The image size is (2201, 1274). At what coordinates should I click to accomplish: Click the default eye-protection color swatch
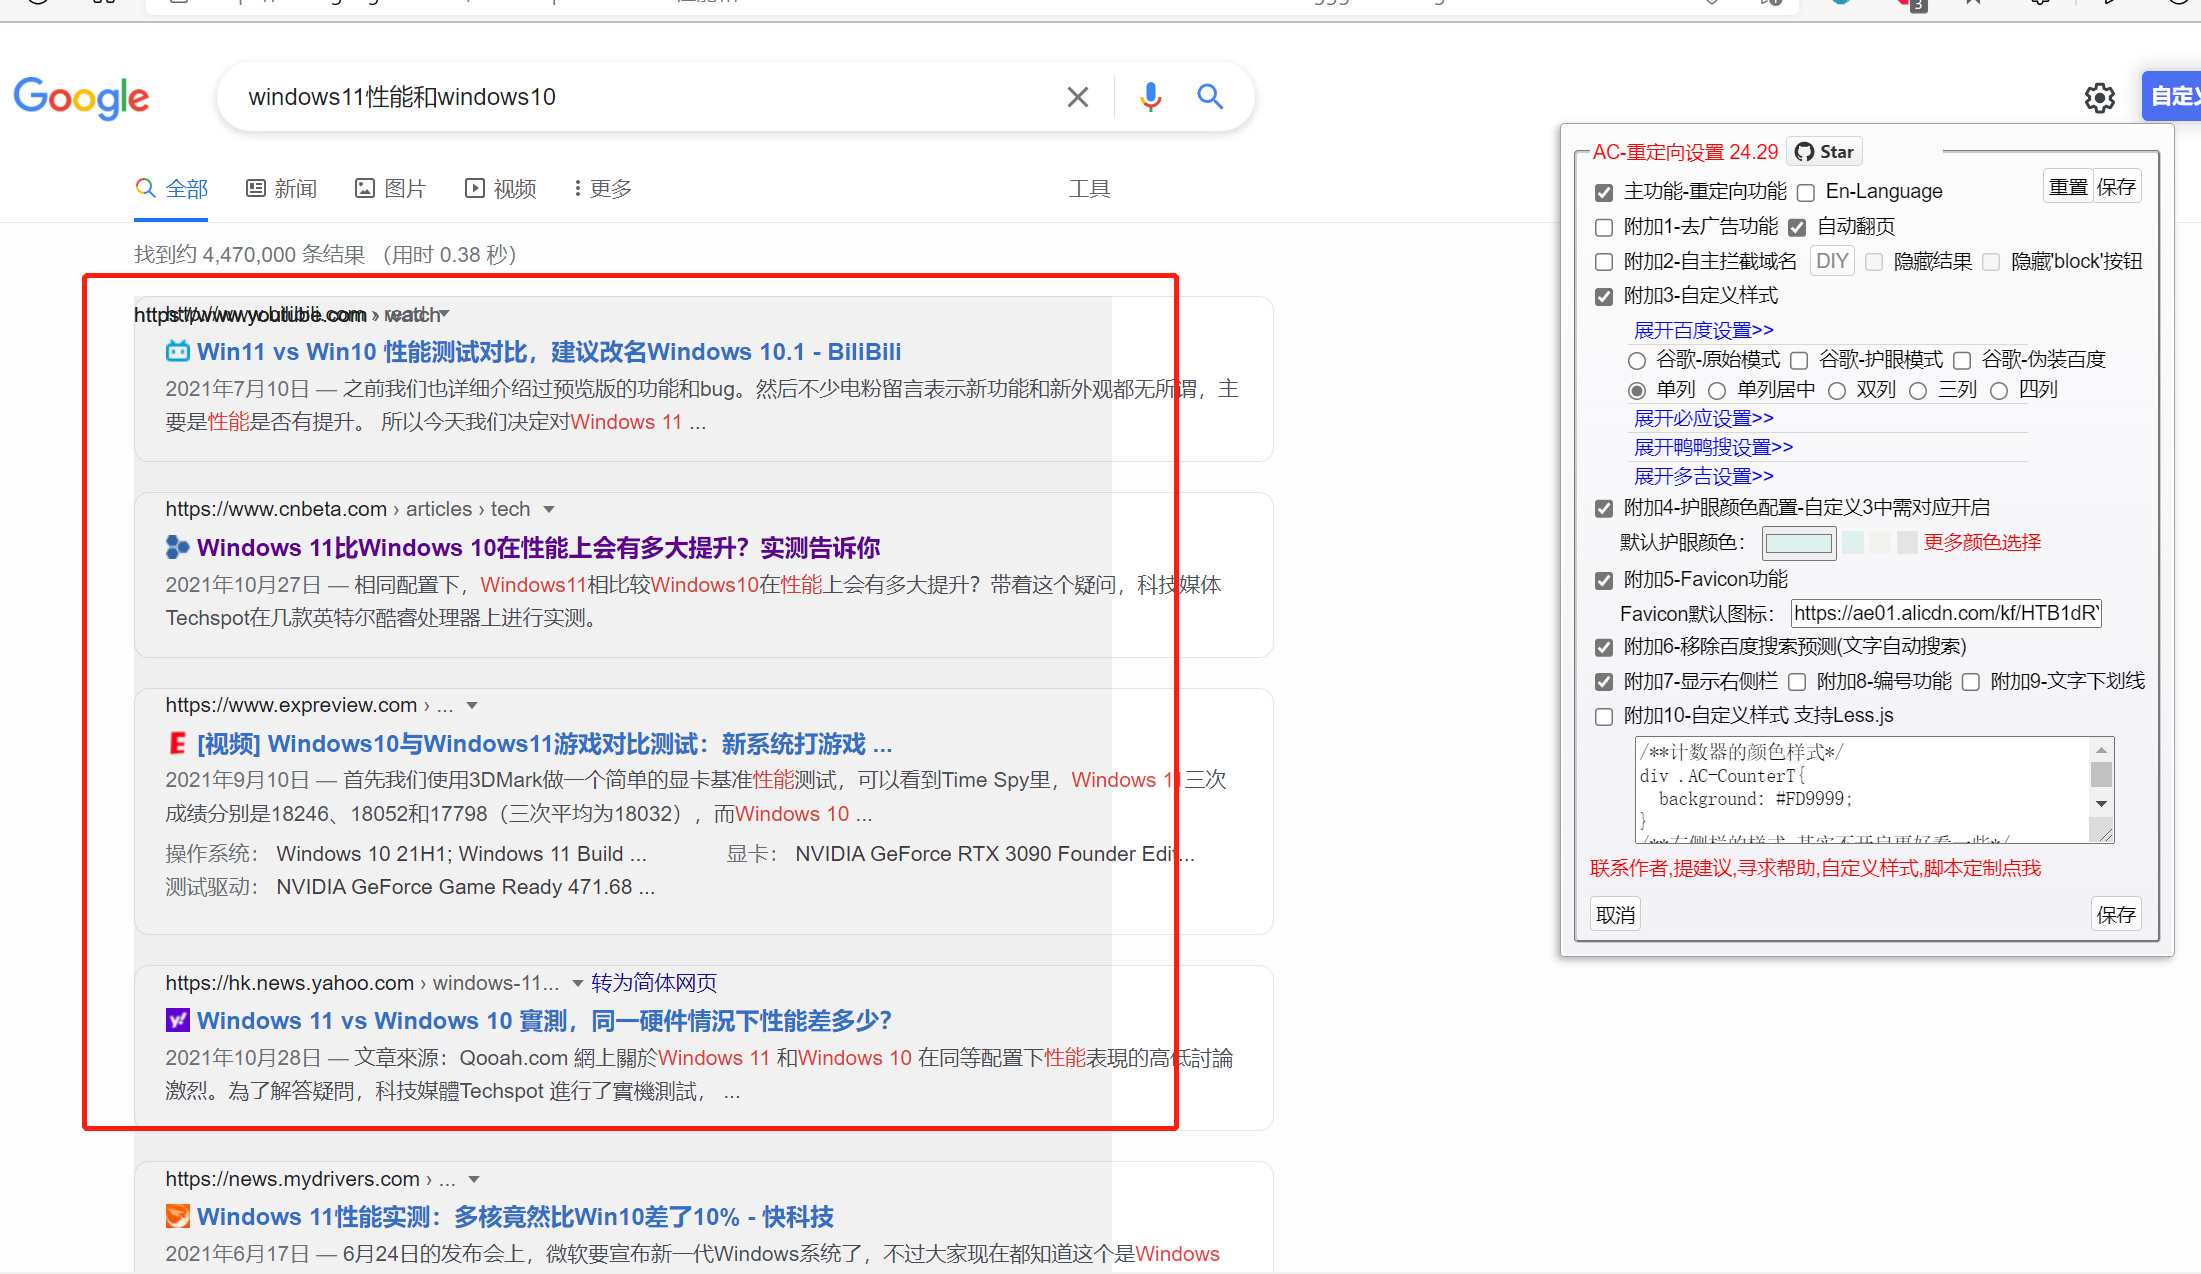pyautogui.click(x=1798, y=543)
